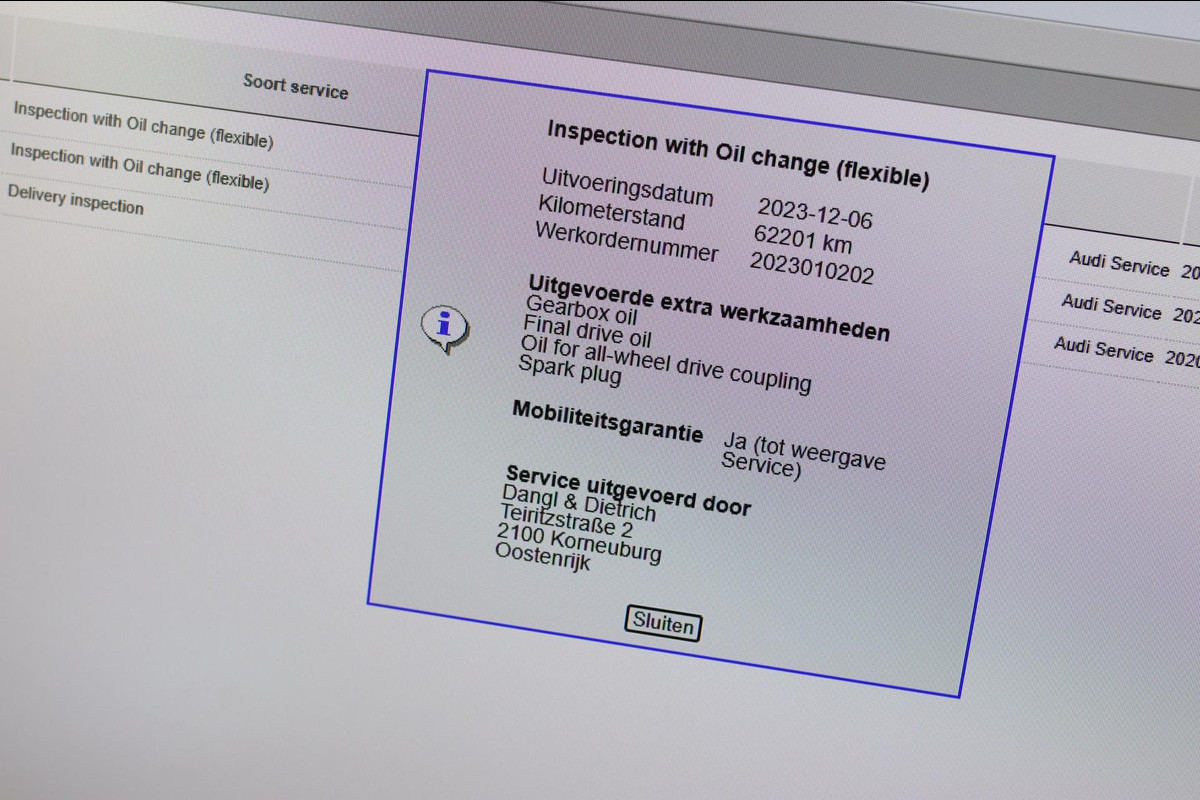Close the dialog with the Sluiten button
Screen dimensions: 1200x800
(663, 624)
